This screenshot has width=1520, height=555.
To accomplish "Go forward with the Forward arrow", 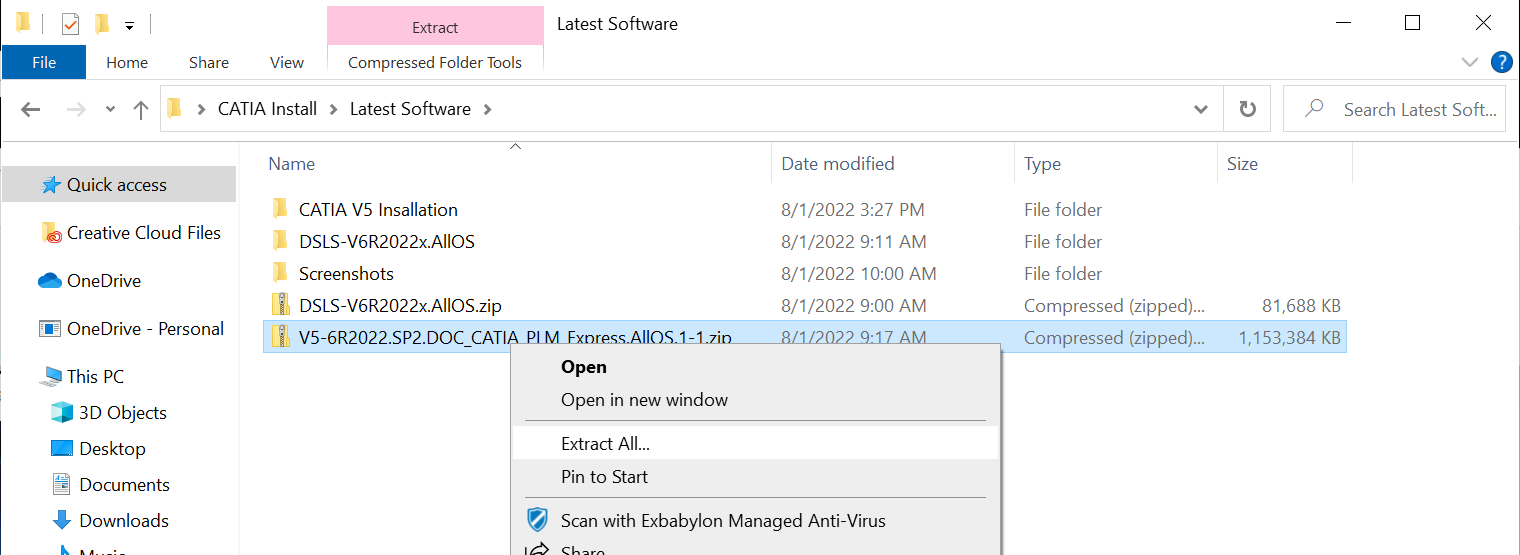I will pos(76,110).
